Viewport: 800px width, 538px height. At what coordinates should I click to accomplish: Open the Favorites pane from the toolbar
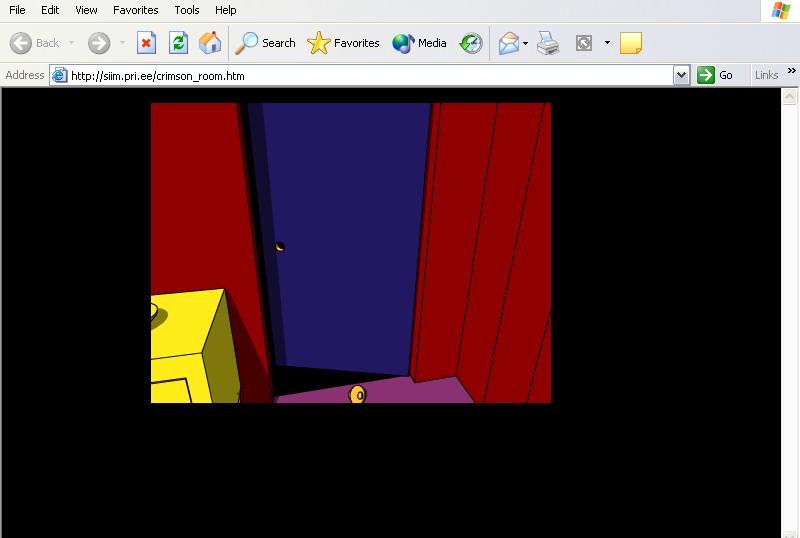[x=343, y=43]
